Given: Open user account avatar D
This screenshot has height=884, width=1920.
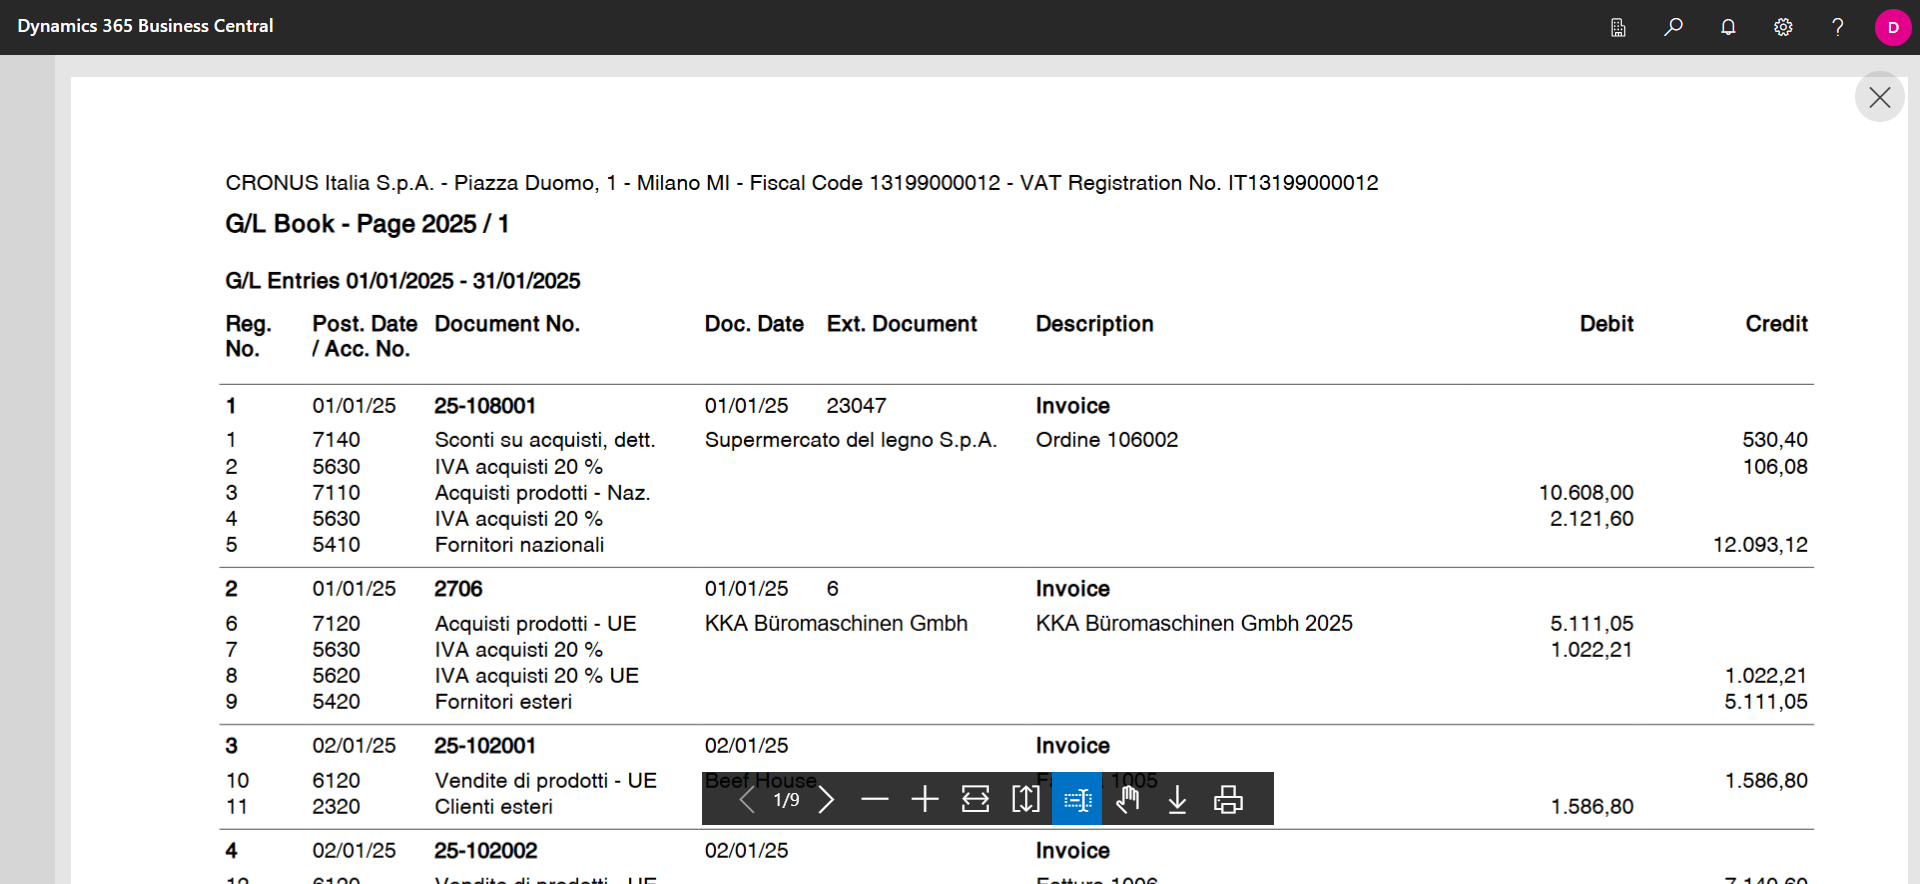Looking at the screenshot, I should coord(1893,27).
